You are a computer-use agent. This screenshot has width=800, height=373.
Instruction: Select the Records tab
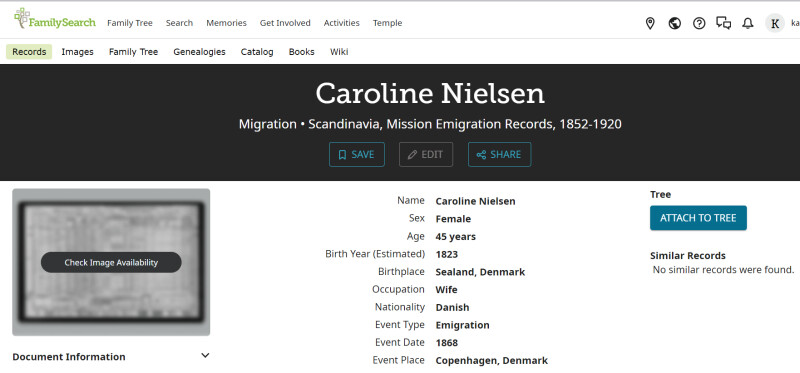click(x=29, y=52)
